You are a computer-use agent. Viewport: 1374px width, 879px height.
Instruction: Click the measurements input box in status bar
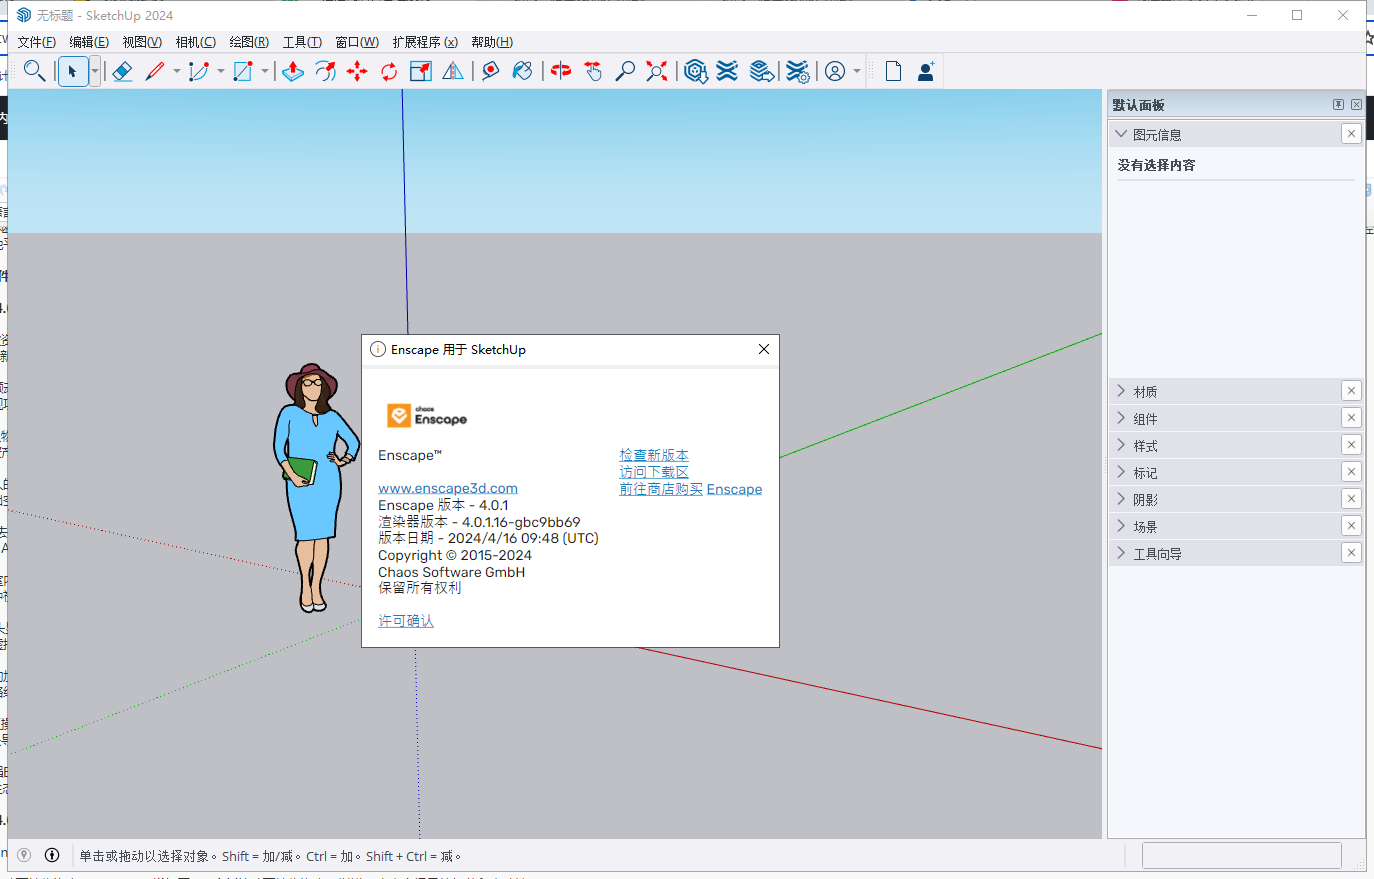[x=1241, y=855]
